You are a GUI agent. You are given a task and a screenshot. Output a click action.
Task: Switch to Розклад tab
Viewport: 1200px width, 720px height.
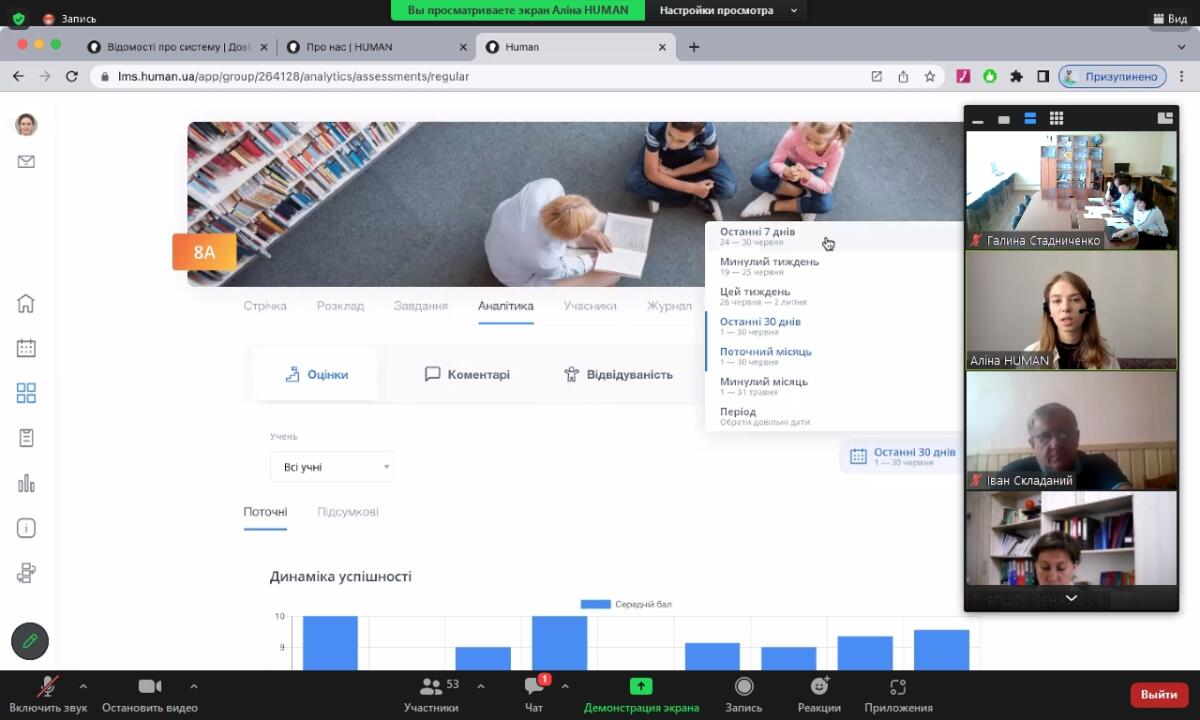pyautogui.click(x=340, y=306)
